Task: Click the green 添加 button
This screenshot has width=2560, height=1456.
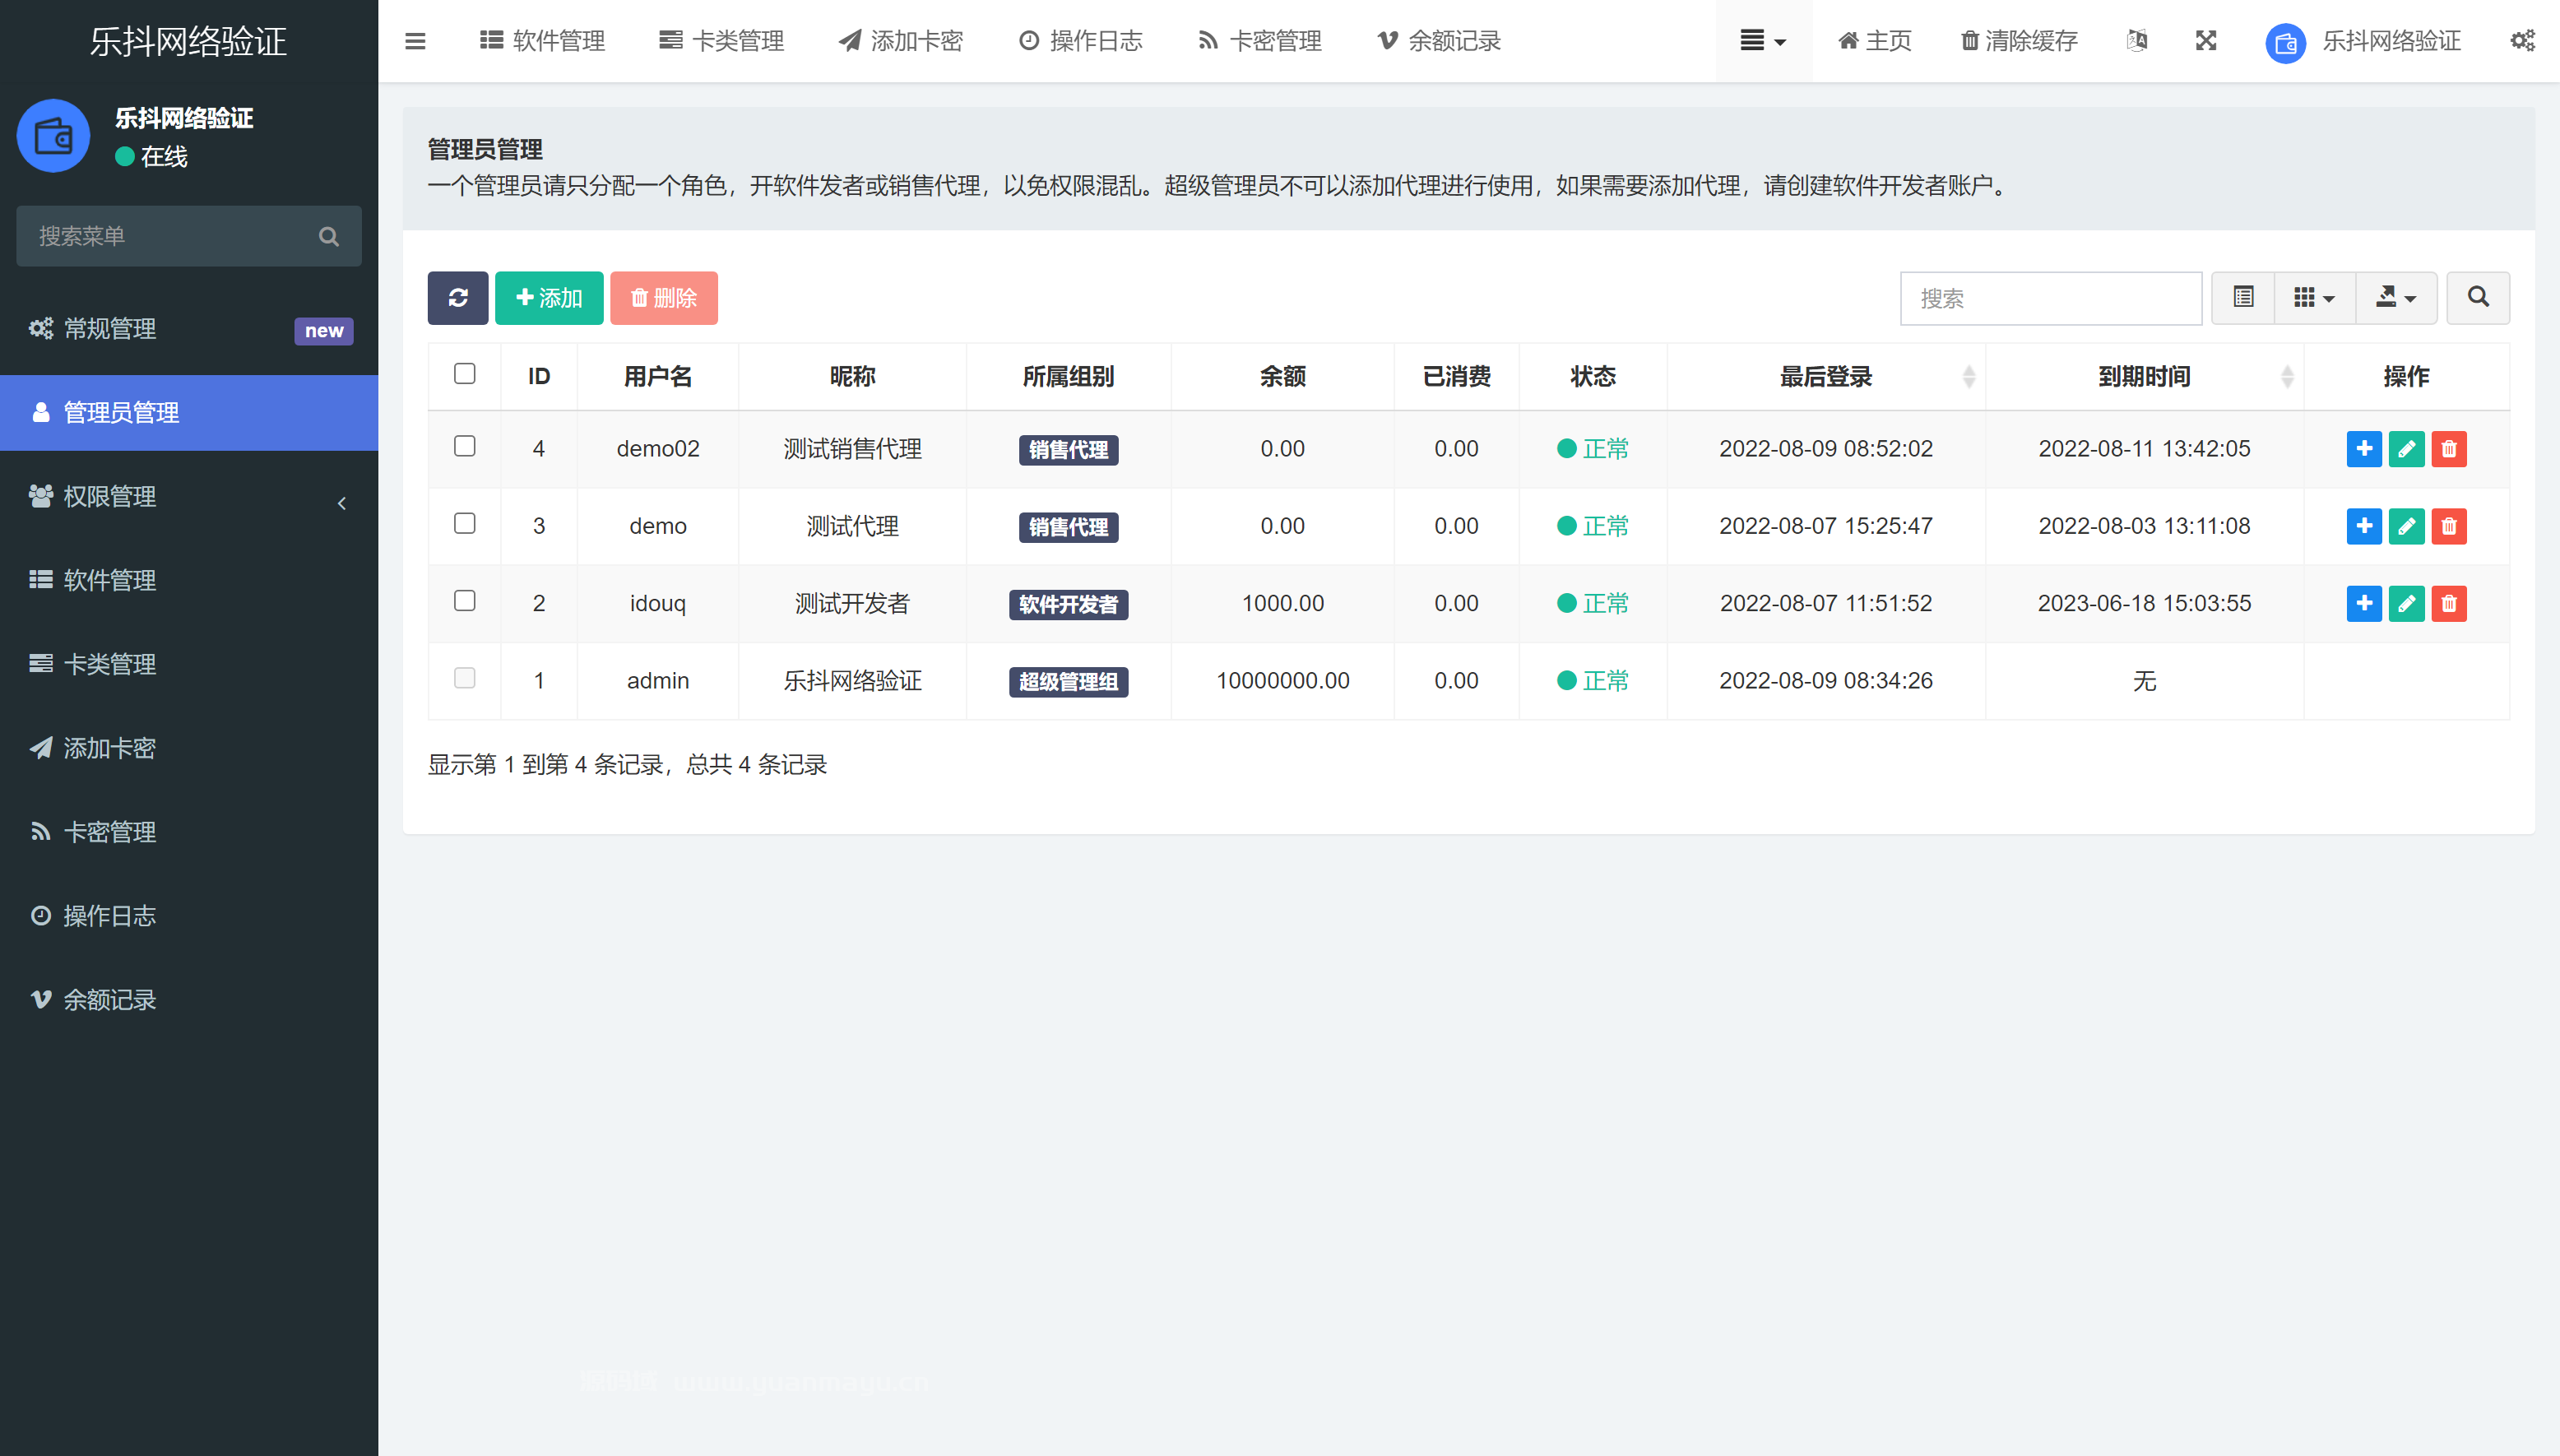Action: (548, 298)
